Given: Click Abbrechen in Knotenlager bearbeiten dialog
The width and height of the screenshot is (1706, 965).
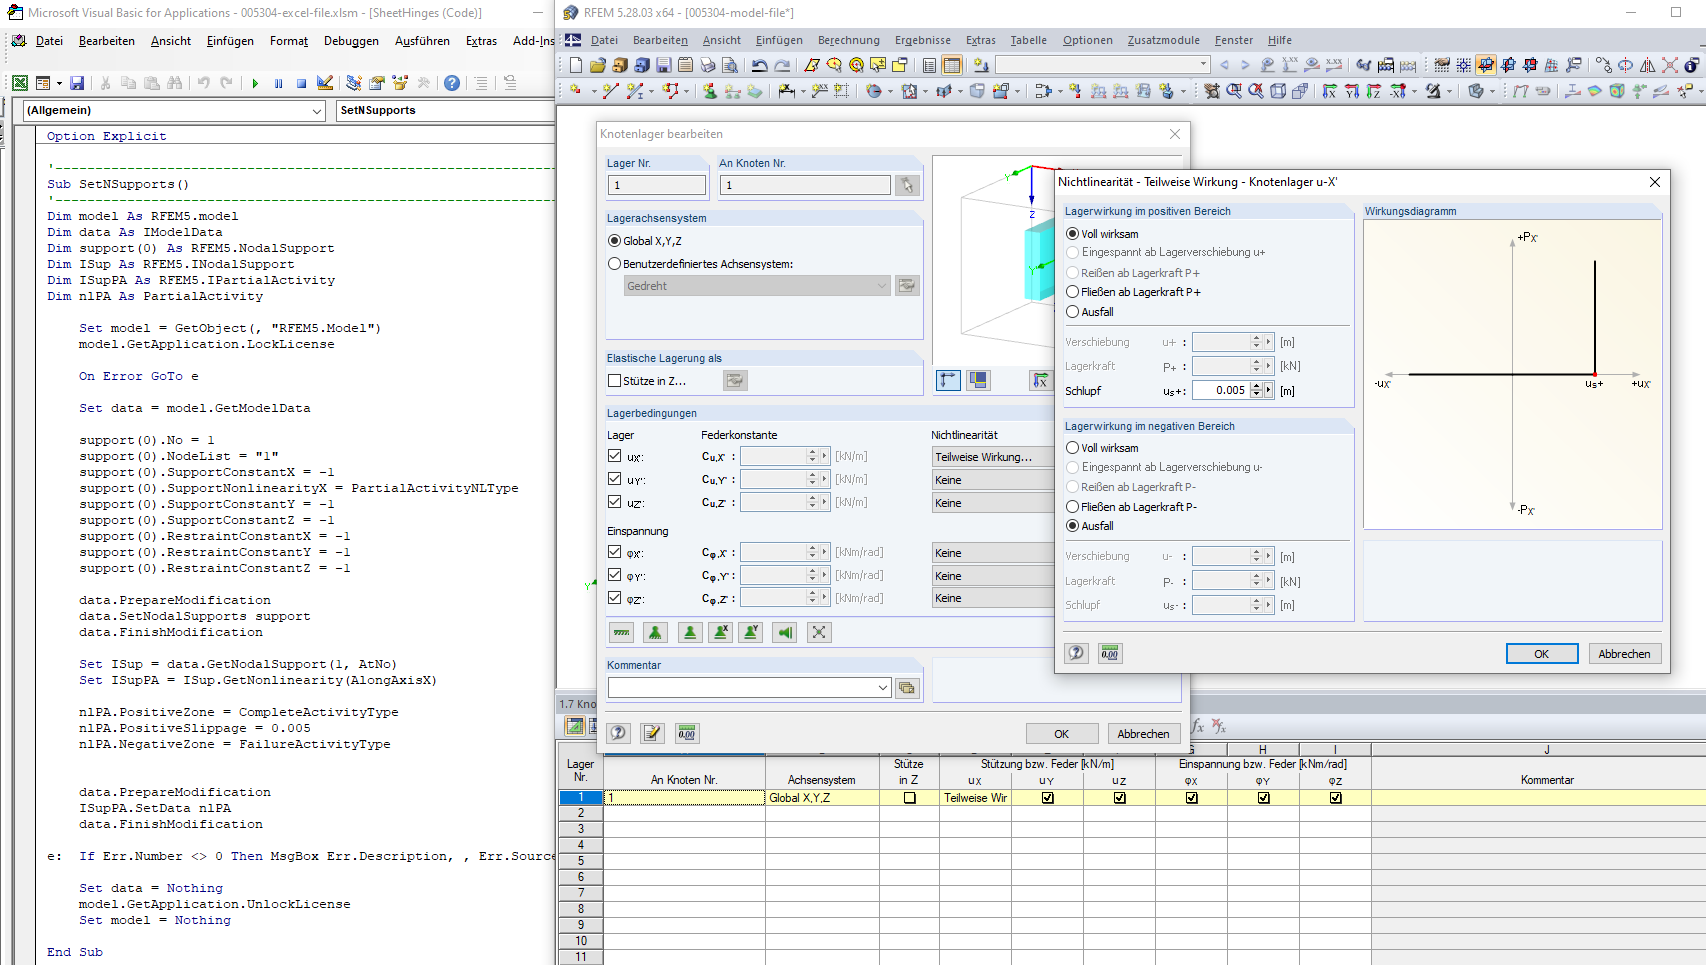Looking at the screenshot, I should click(1142, 734).
